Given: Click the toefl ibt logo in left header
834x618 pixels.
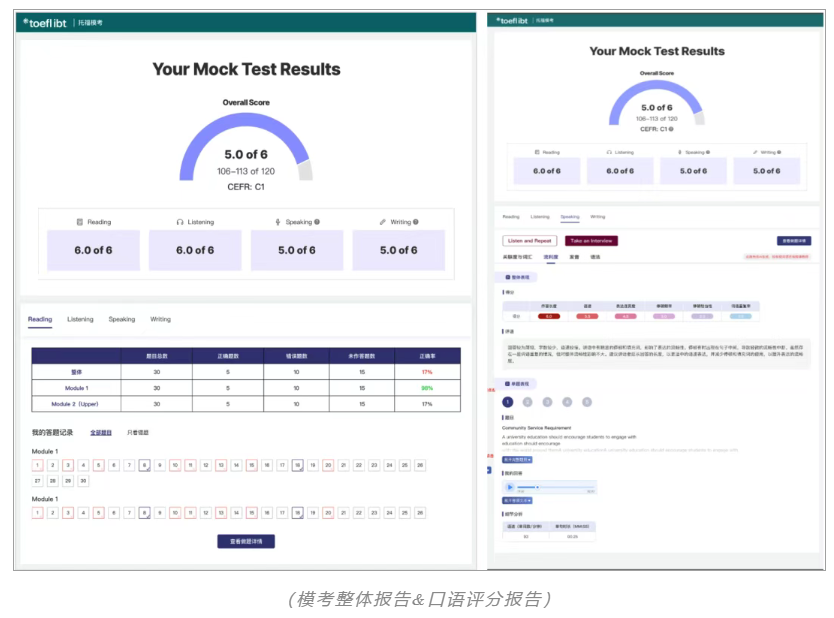Looking at the screenshot, I should (x=48, y=21).
